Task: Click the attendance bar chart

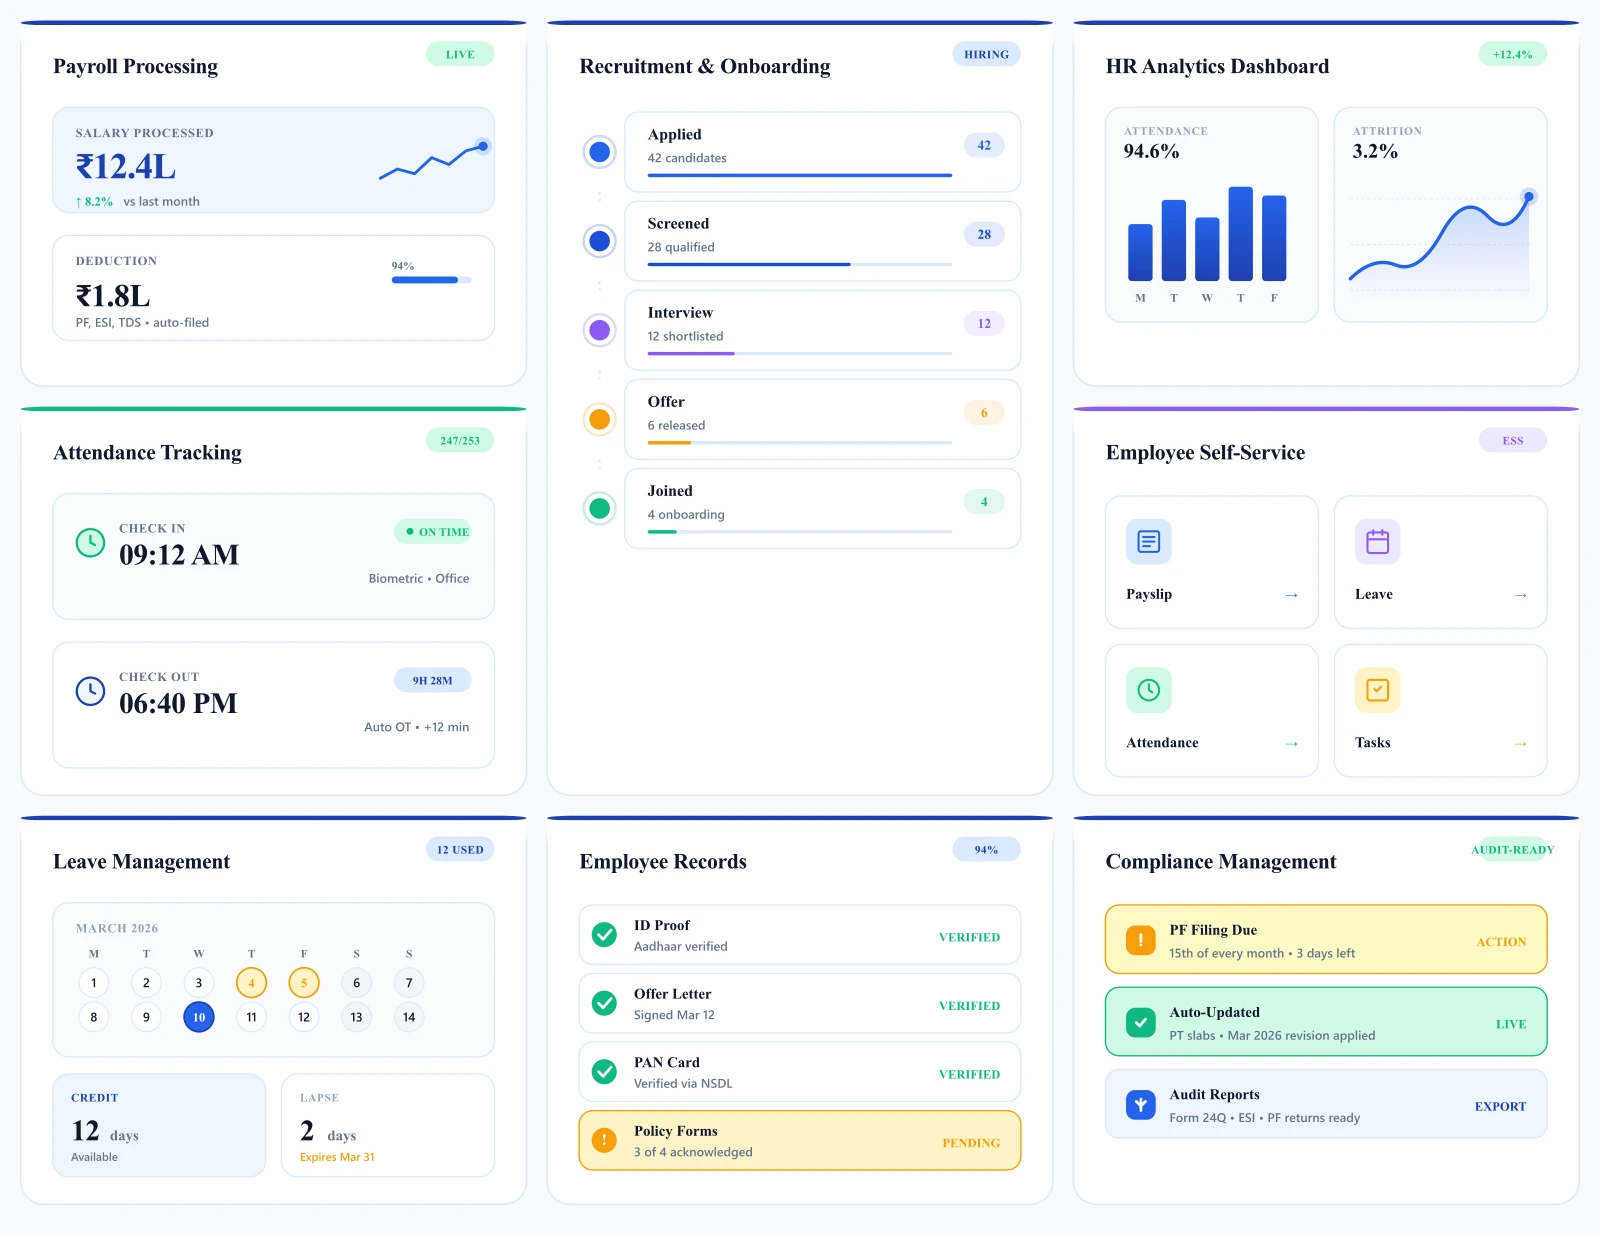Action: (x=1207, y=234)
